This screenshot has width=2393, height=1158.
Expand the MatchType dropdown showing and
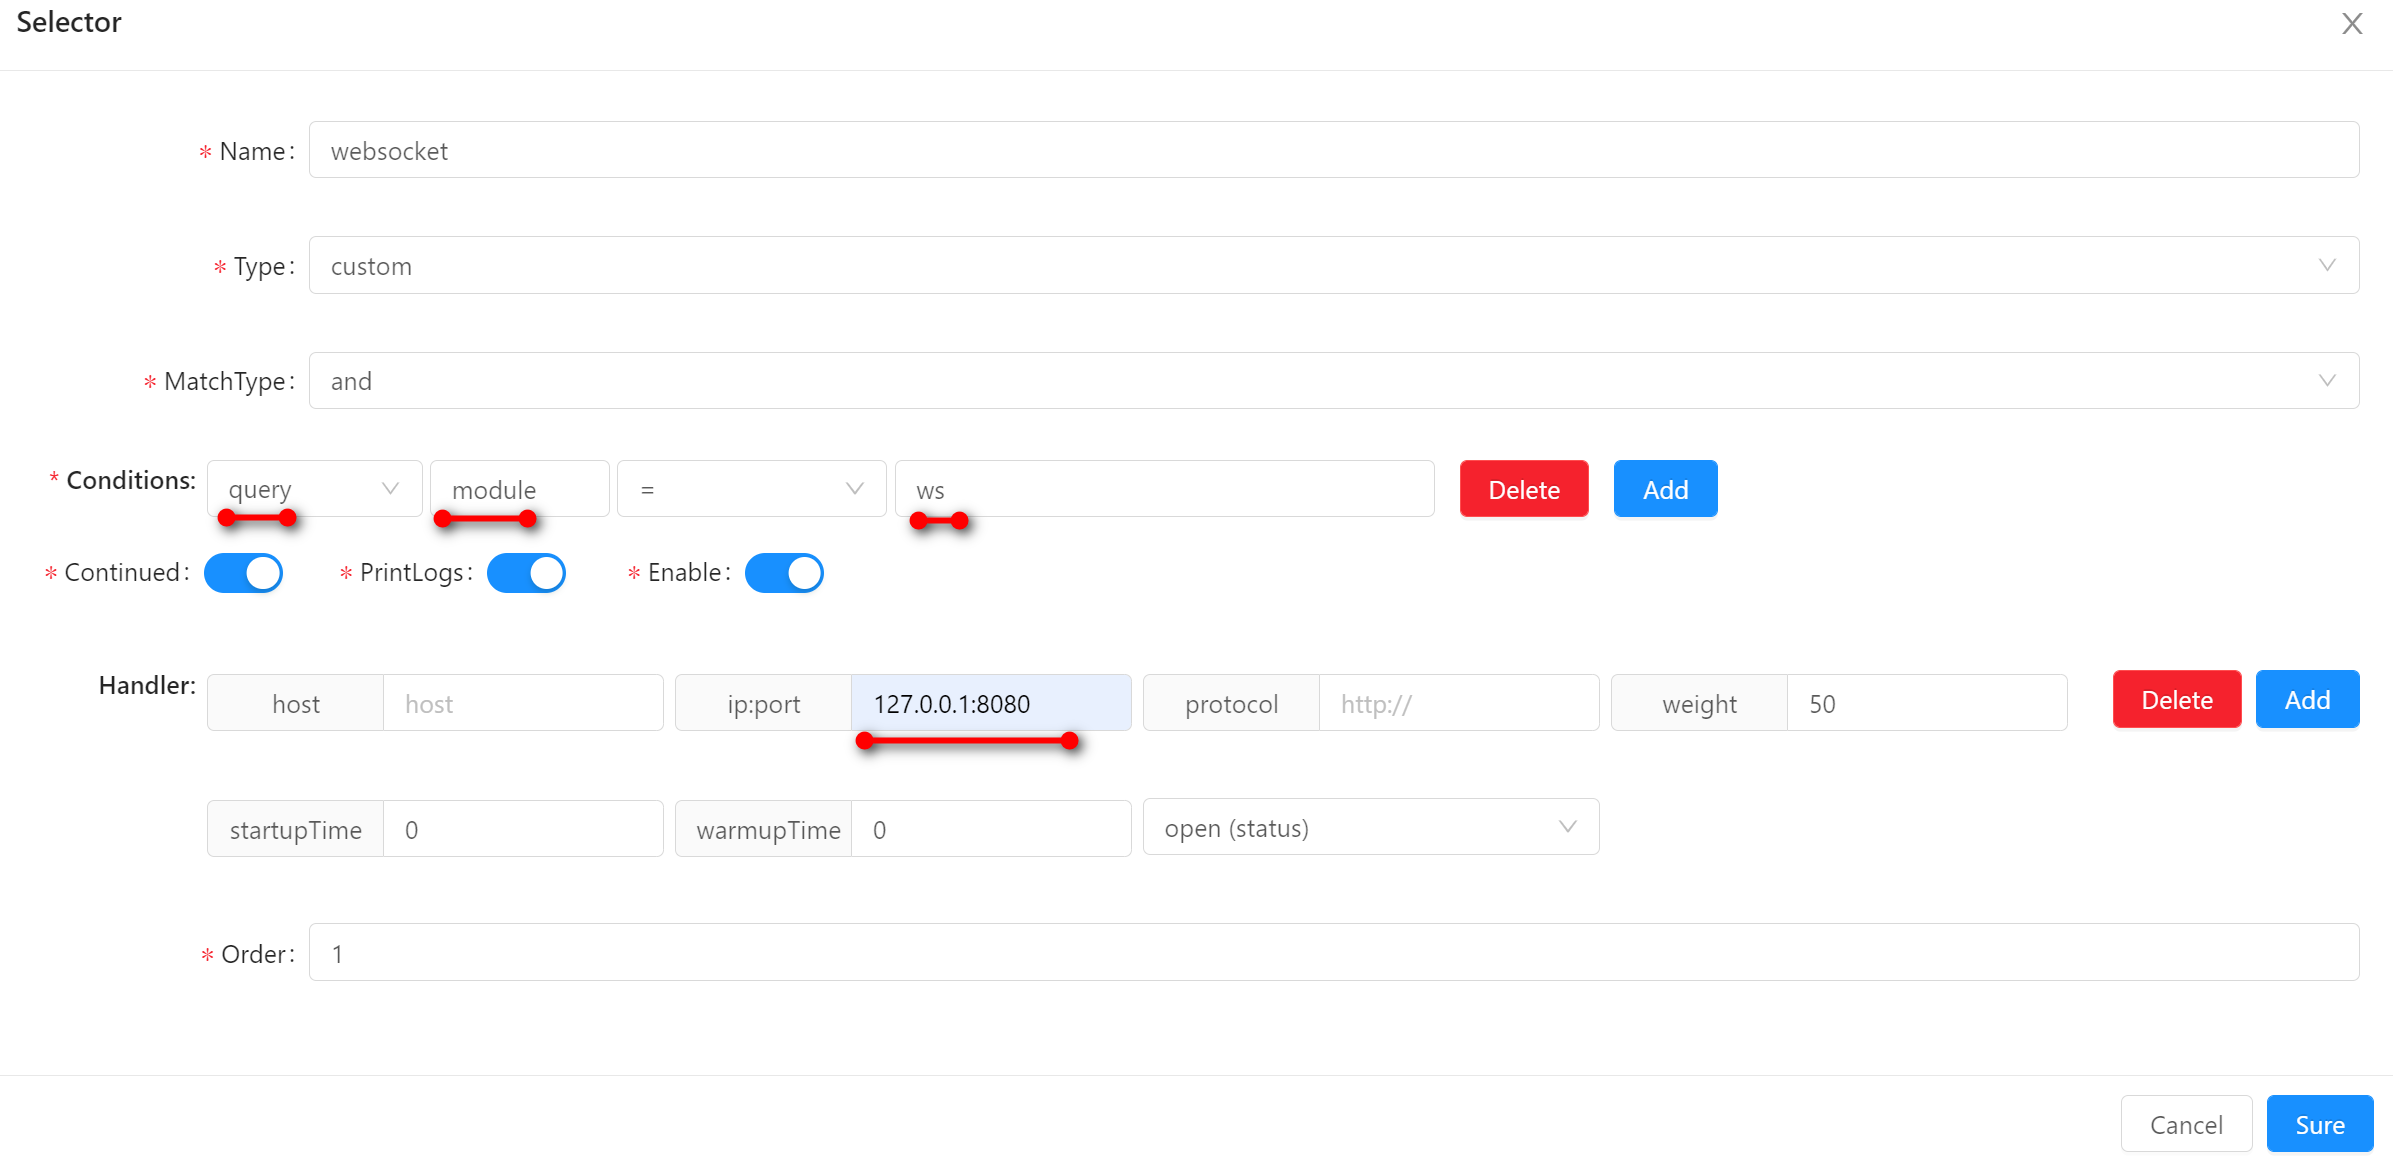pos(1333,381)
